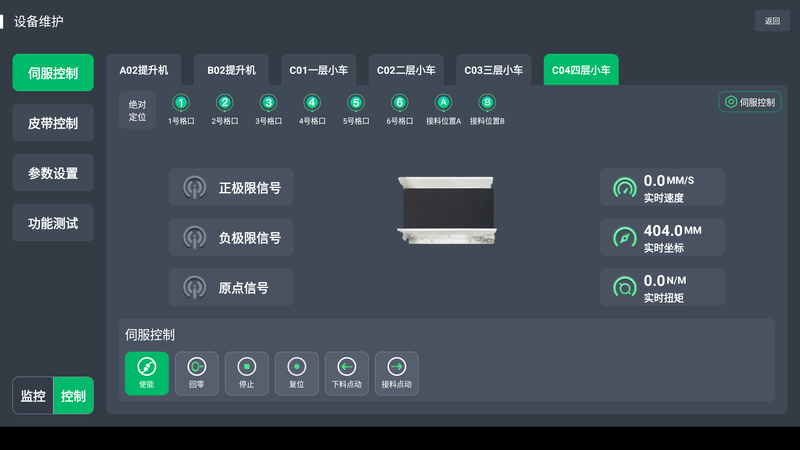Select 伺服控制 in left sidebar

pos(53,73)
